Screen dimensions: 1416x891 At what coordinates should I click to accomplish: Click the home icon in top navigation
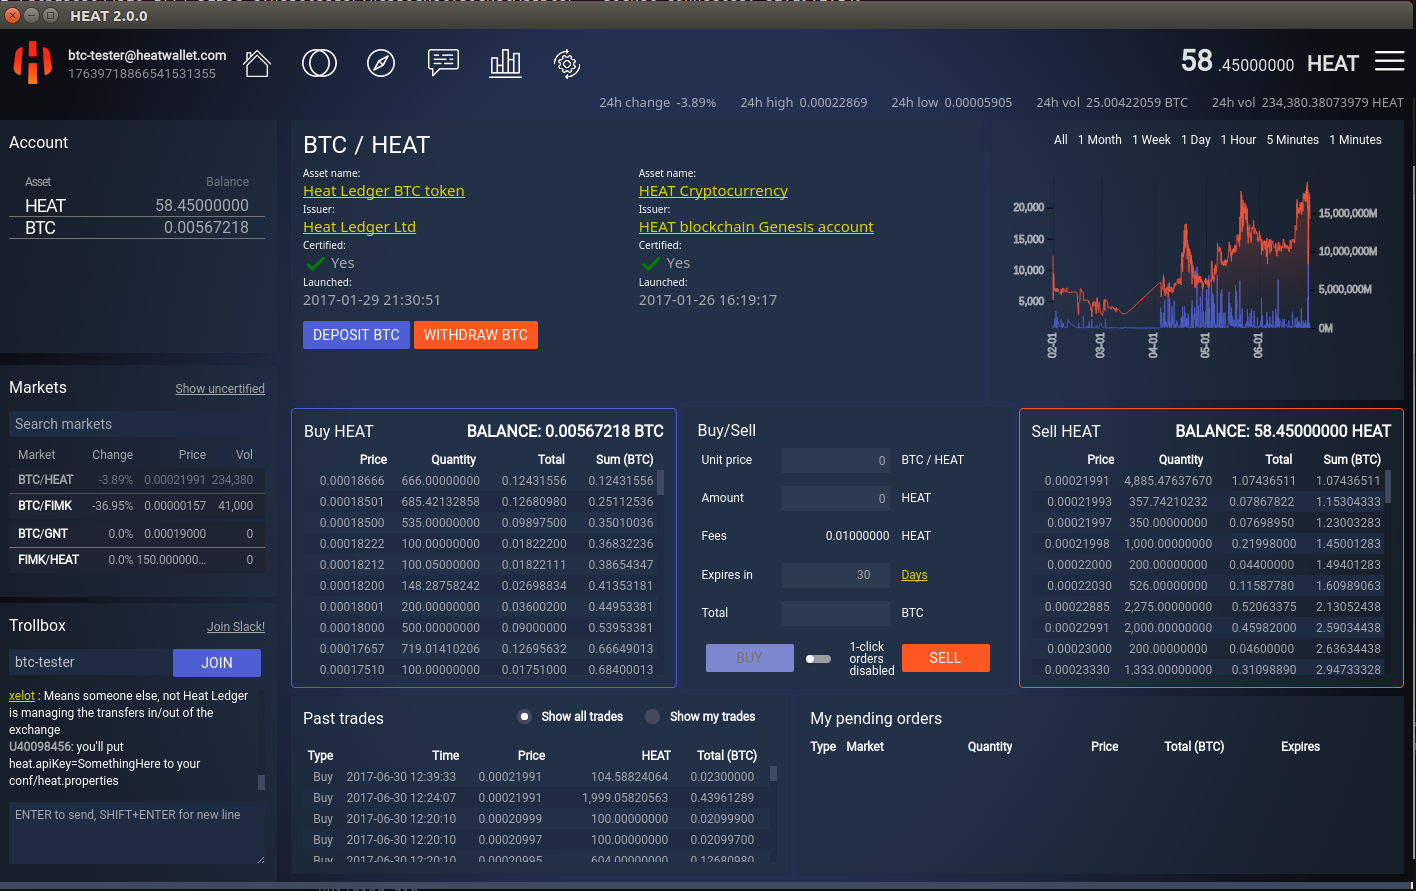pyautogui.click(x=257, y=64)
